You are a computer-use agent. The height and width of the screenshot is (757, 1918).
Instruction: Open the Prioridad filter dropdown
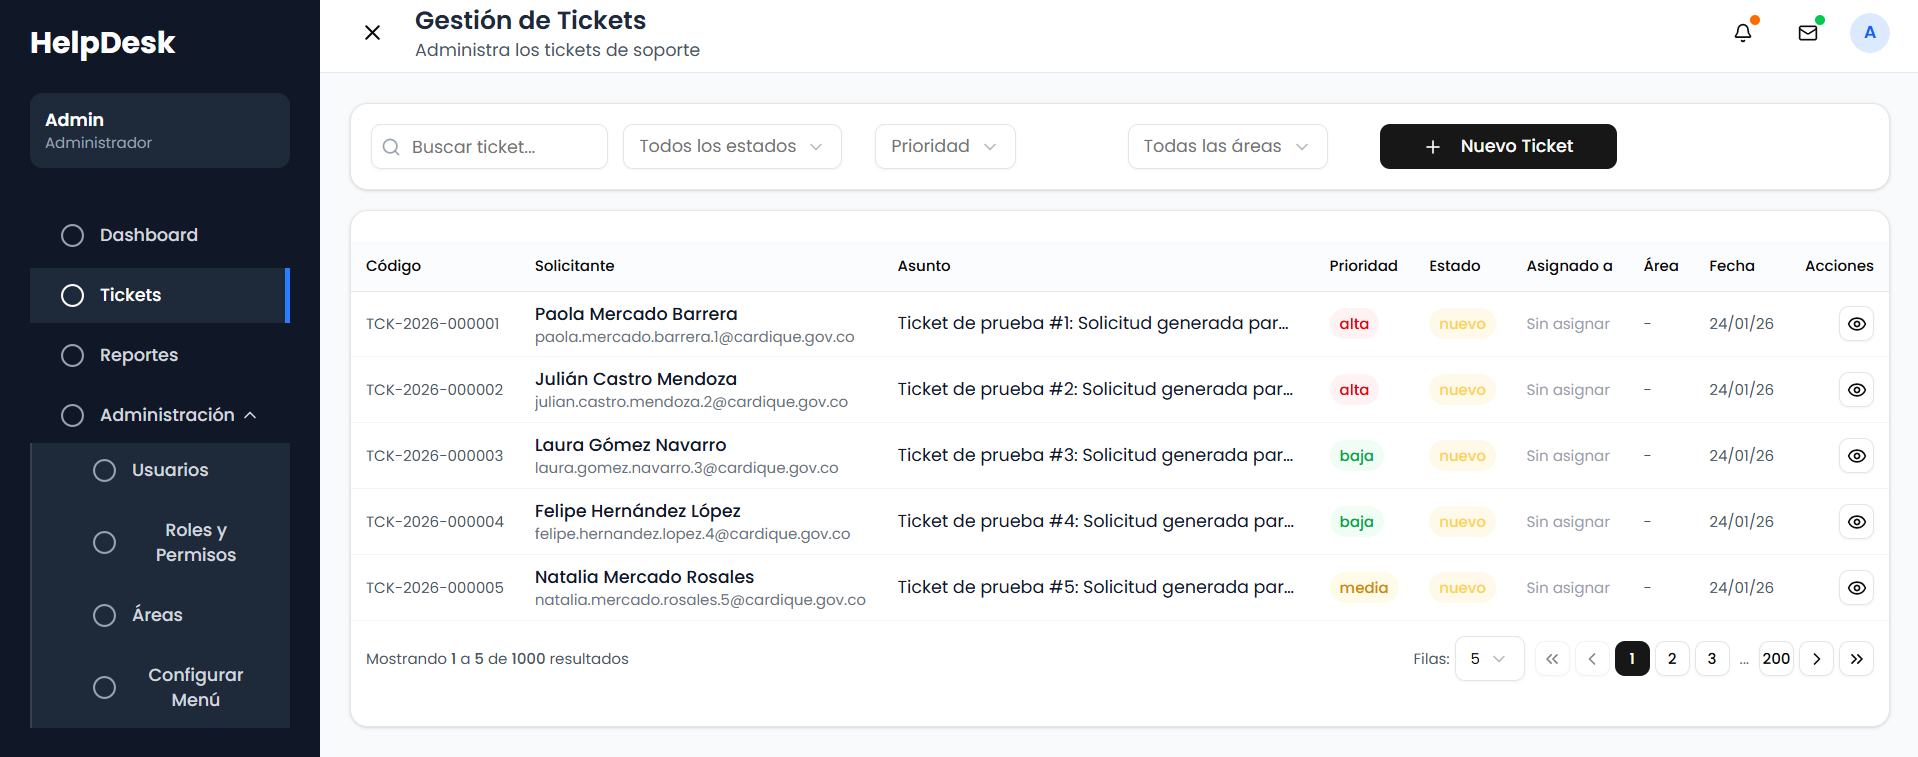[x=945, y=147]
